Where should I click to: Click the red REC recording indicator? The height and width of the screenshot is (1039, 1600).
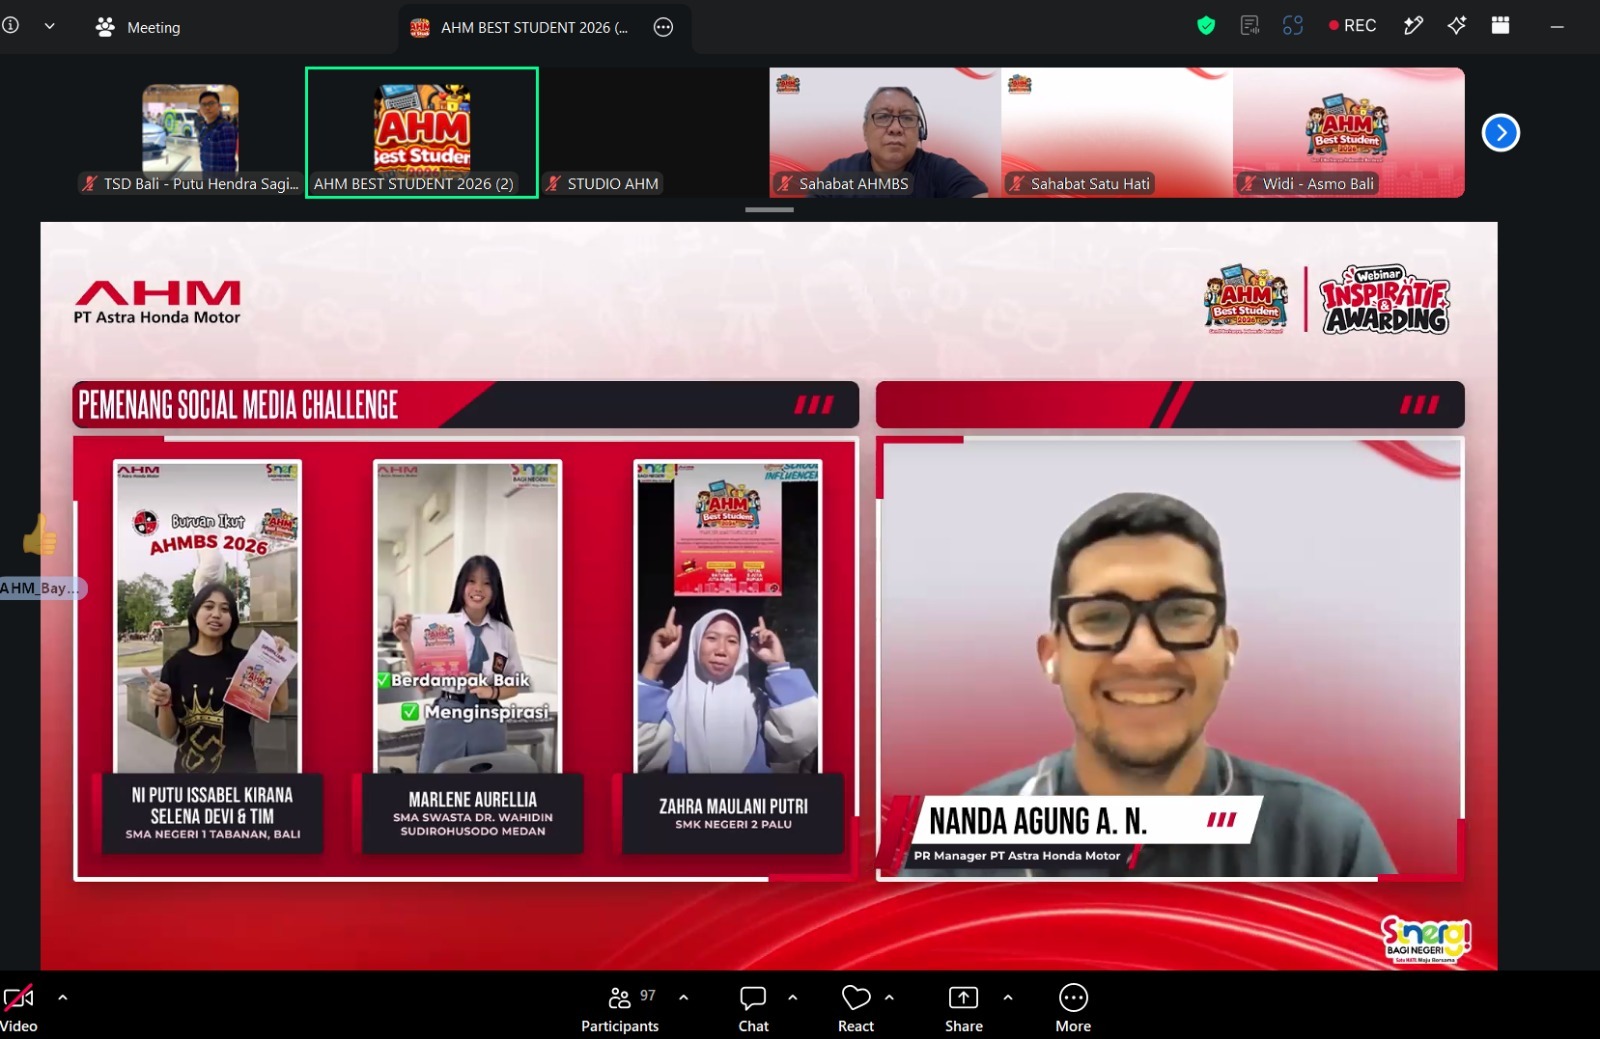tap(1352, 26)
